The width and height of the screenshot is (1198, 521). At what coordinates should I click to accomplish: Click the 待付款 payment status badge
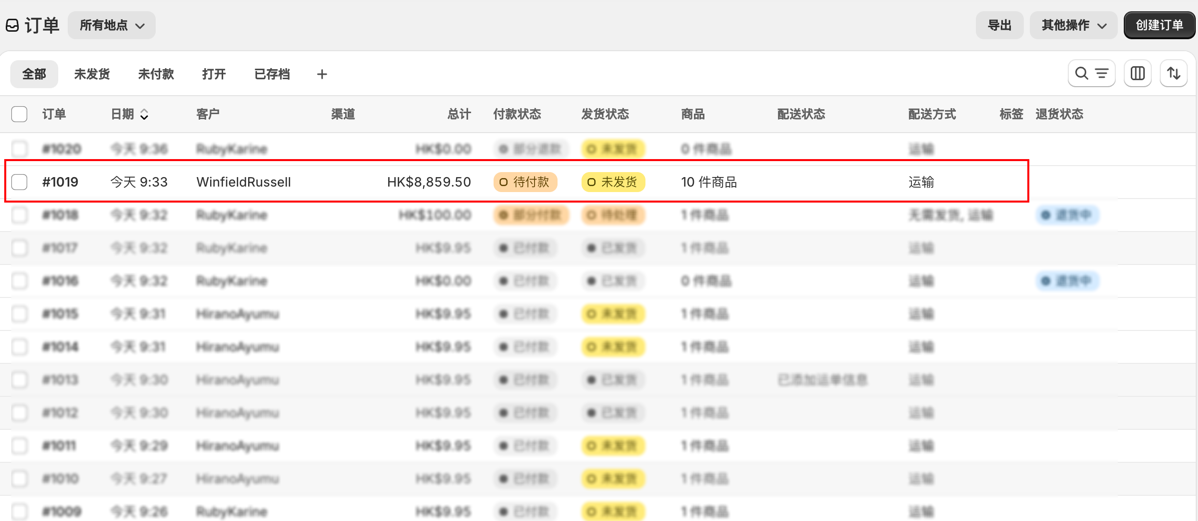click(x=526, y=183)
